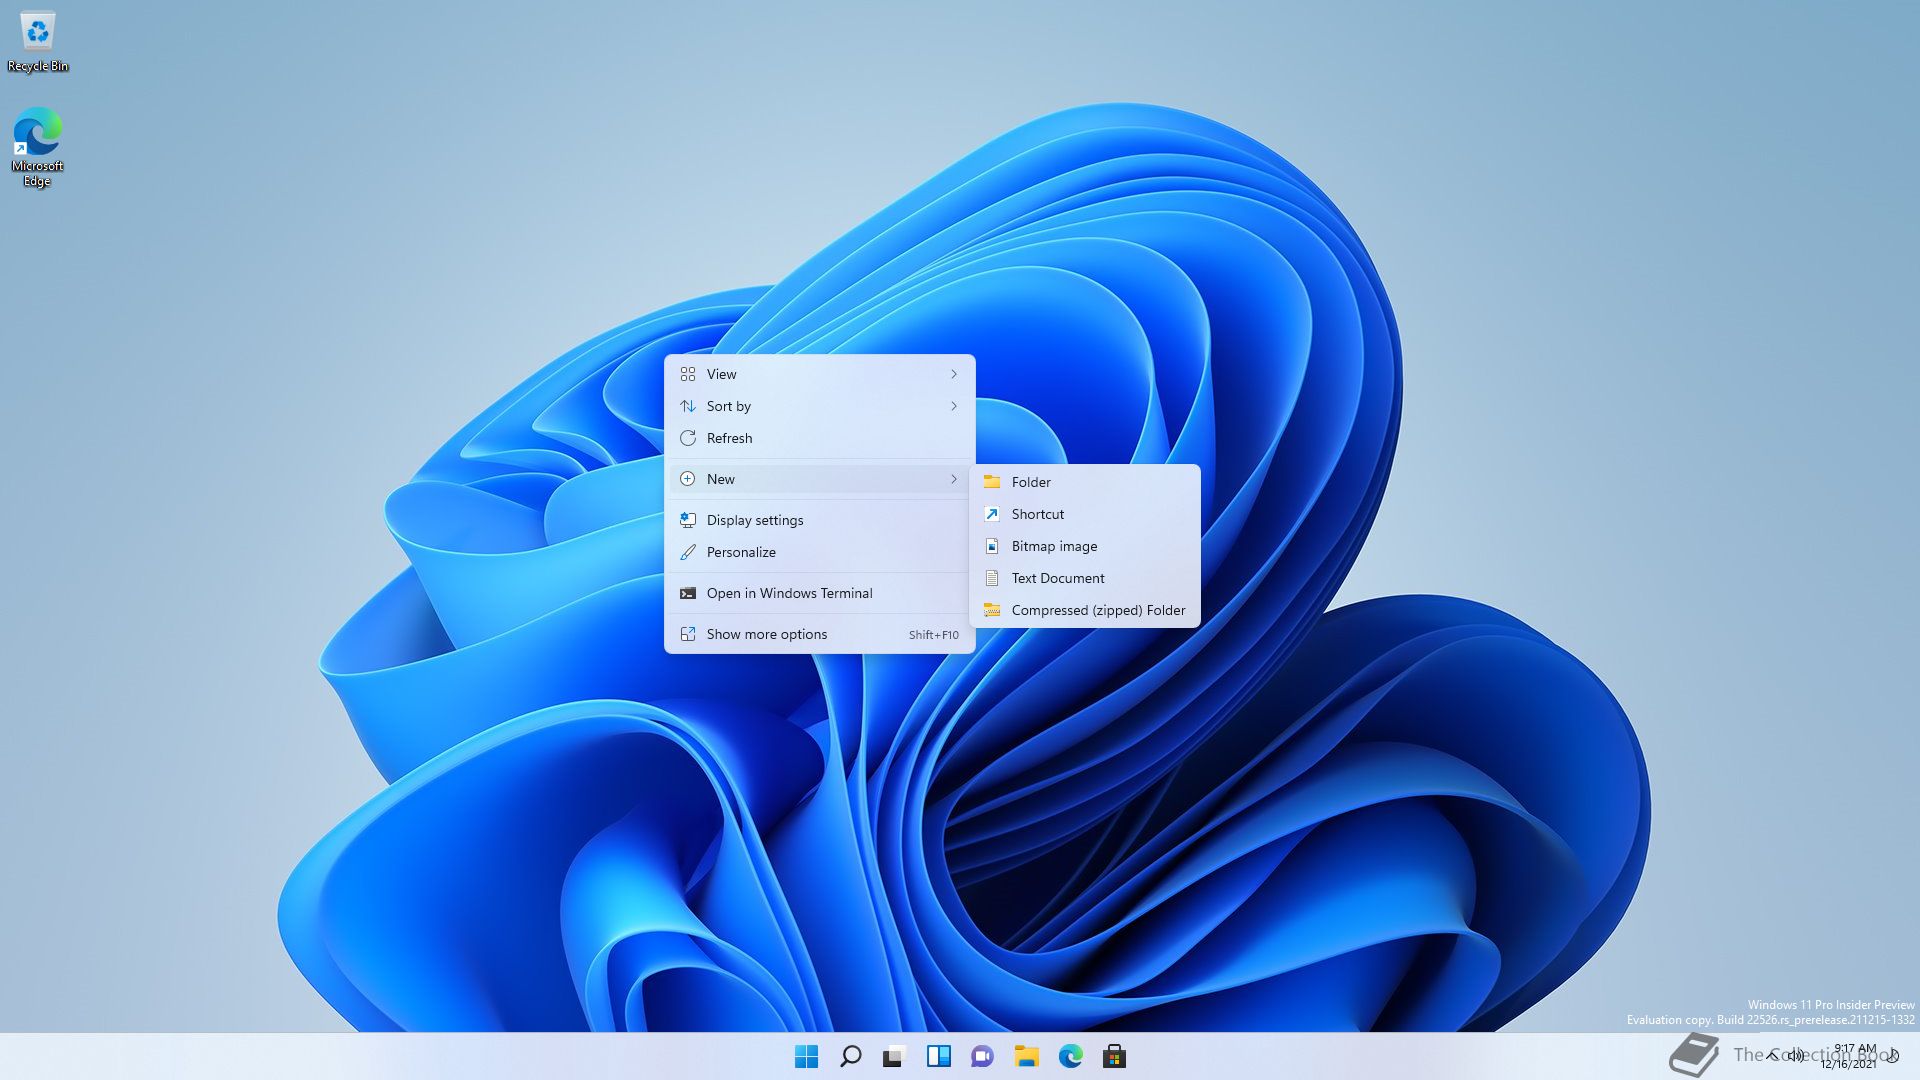Click the Refresh circular arrow icon
Screen dimensions: 1920x1080
[x=688, y=438]
